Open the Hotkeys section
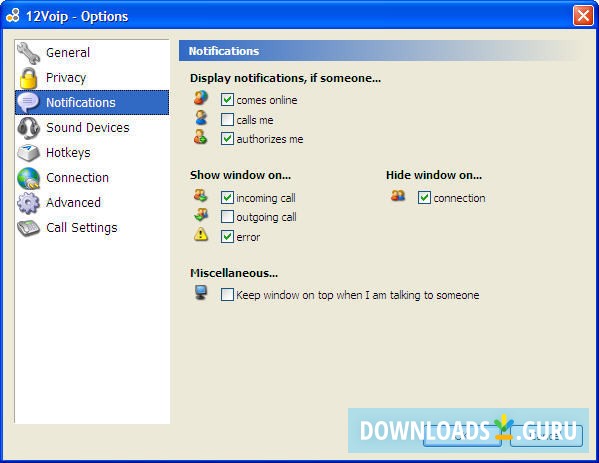Image resolution: width=599 pixels, height=463 pixels. pos(92,152)
